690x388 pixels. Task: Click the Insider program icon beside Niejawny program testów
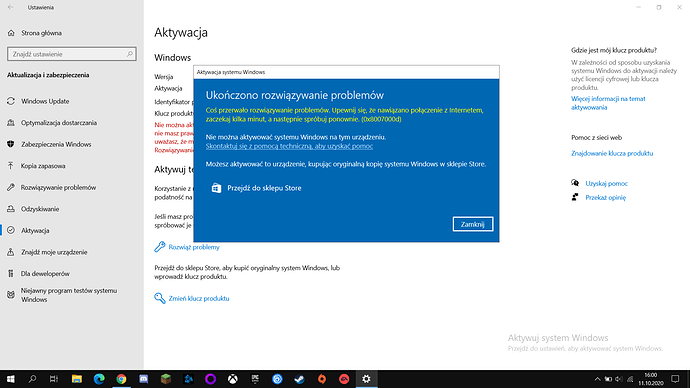click(11, 295)
